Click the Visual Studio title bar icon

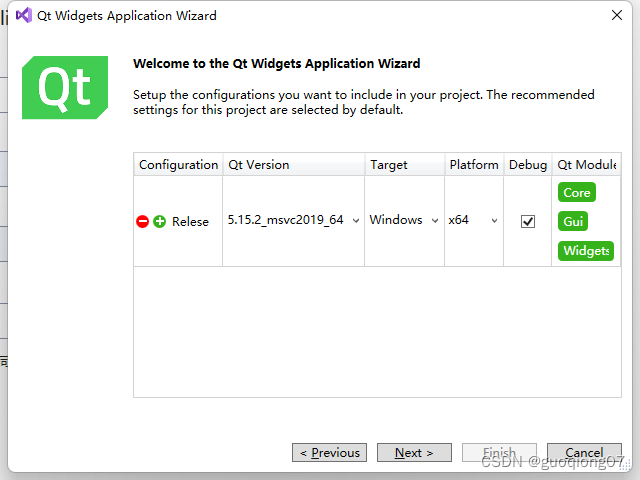[24, 16]
